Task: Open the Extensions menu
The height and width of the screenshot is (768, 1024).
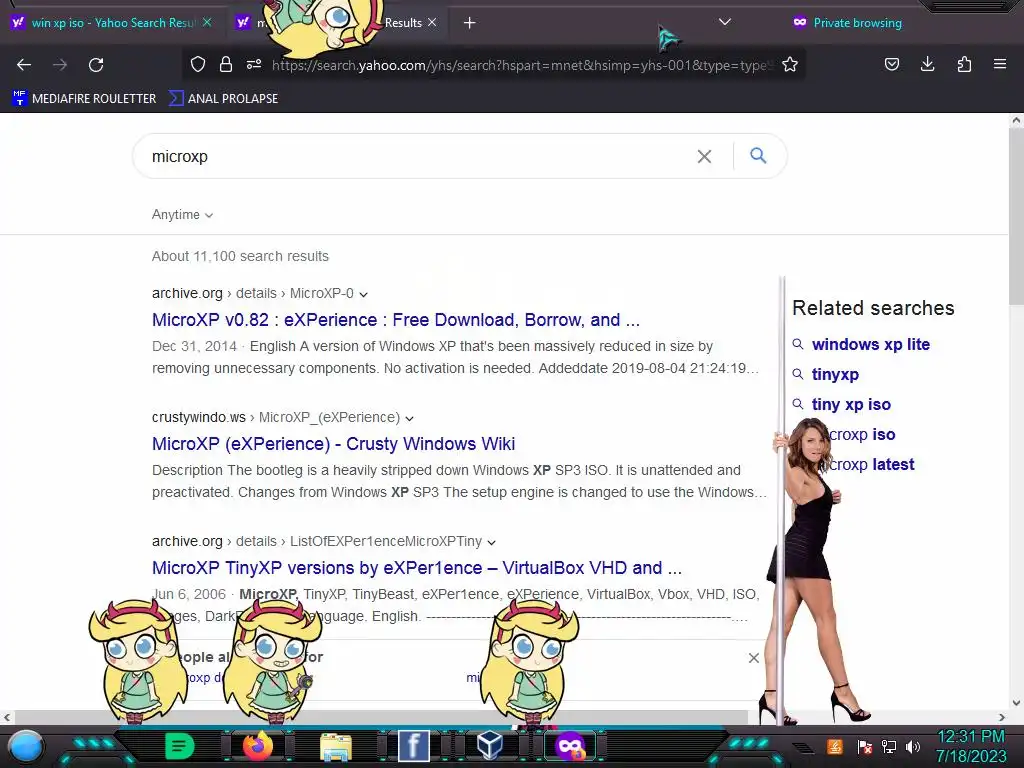Action: coord(964,64)
